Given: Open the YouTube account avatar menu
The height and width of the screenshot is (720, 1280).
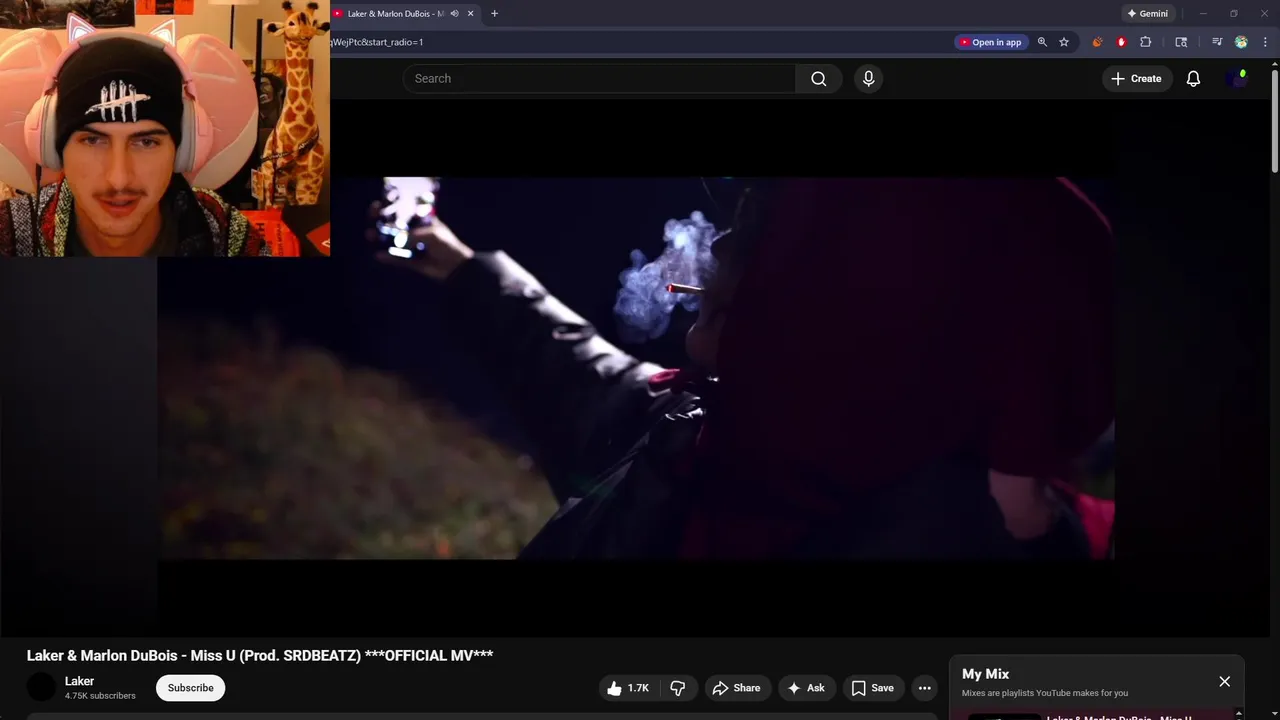Looking at the screenshot, I should coord(1237,78).
